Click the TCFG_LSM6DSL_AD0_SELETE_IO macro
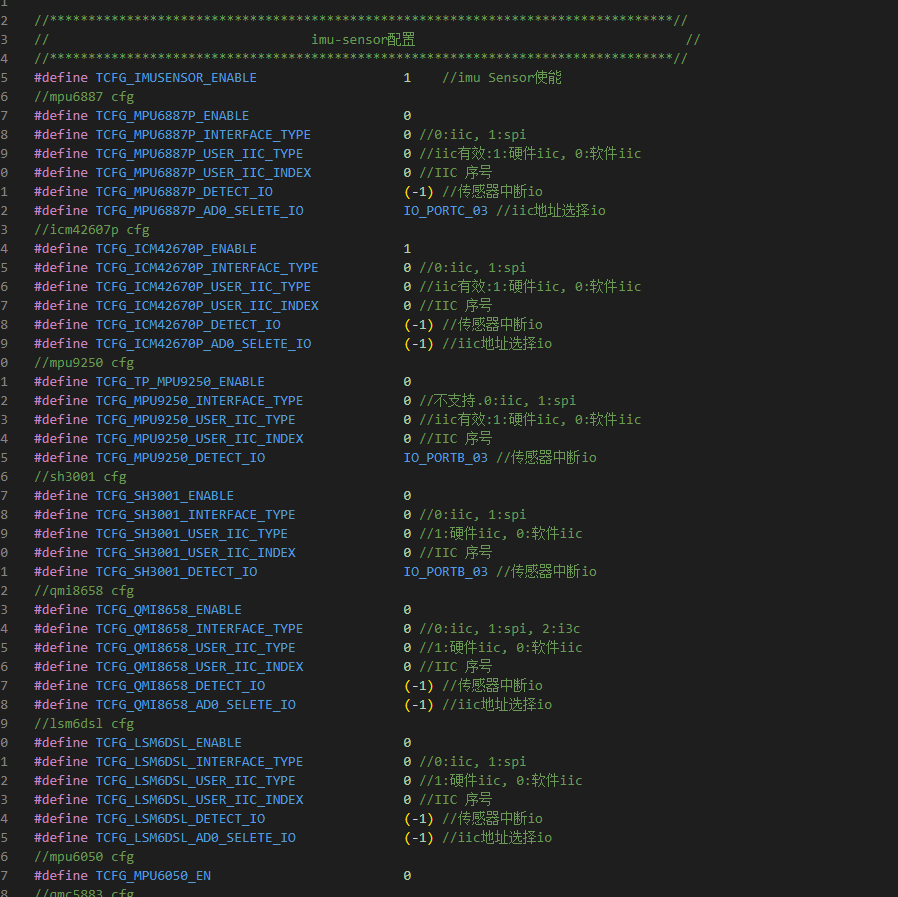This screenshot has height=897, width=898. (x=195, y=837)
